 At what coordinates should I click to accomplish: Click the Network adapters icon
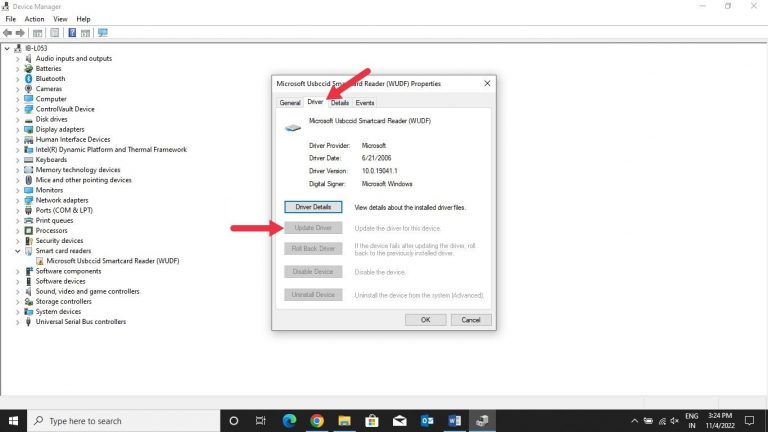coord(28,200)
